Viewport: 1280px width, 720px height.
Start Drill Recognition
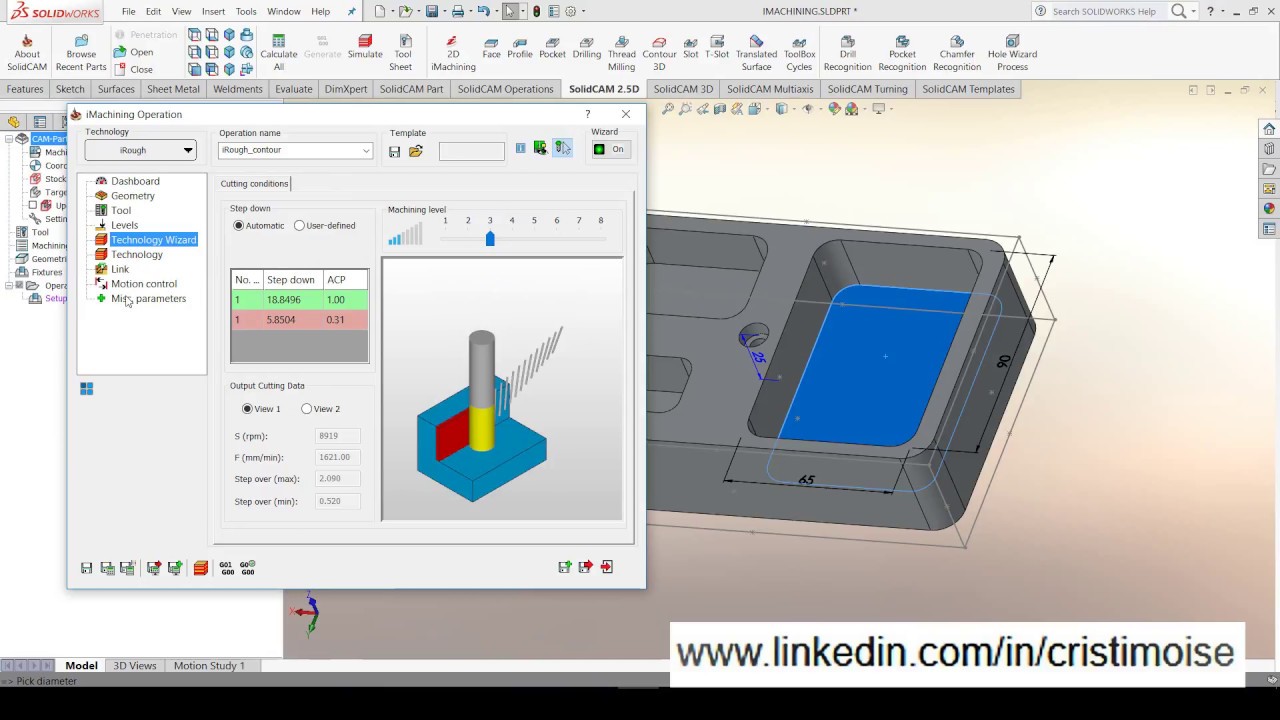tap(847, 54)
